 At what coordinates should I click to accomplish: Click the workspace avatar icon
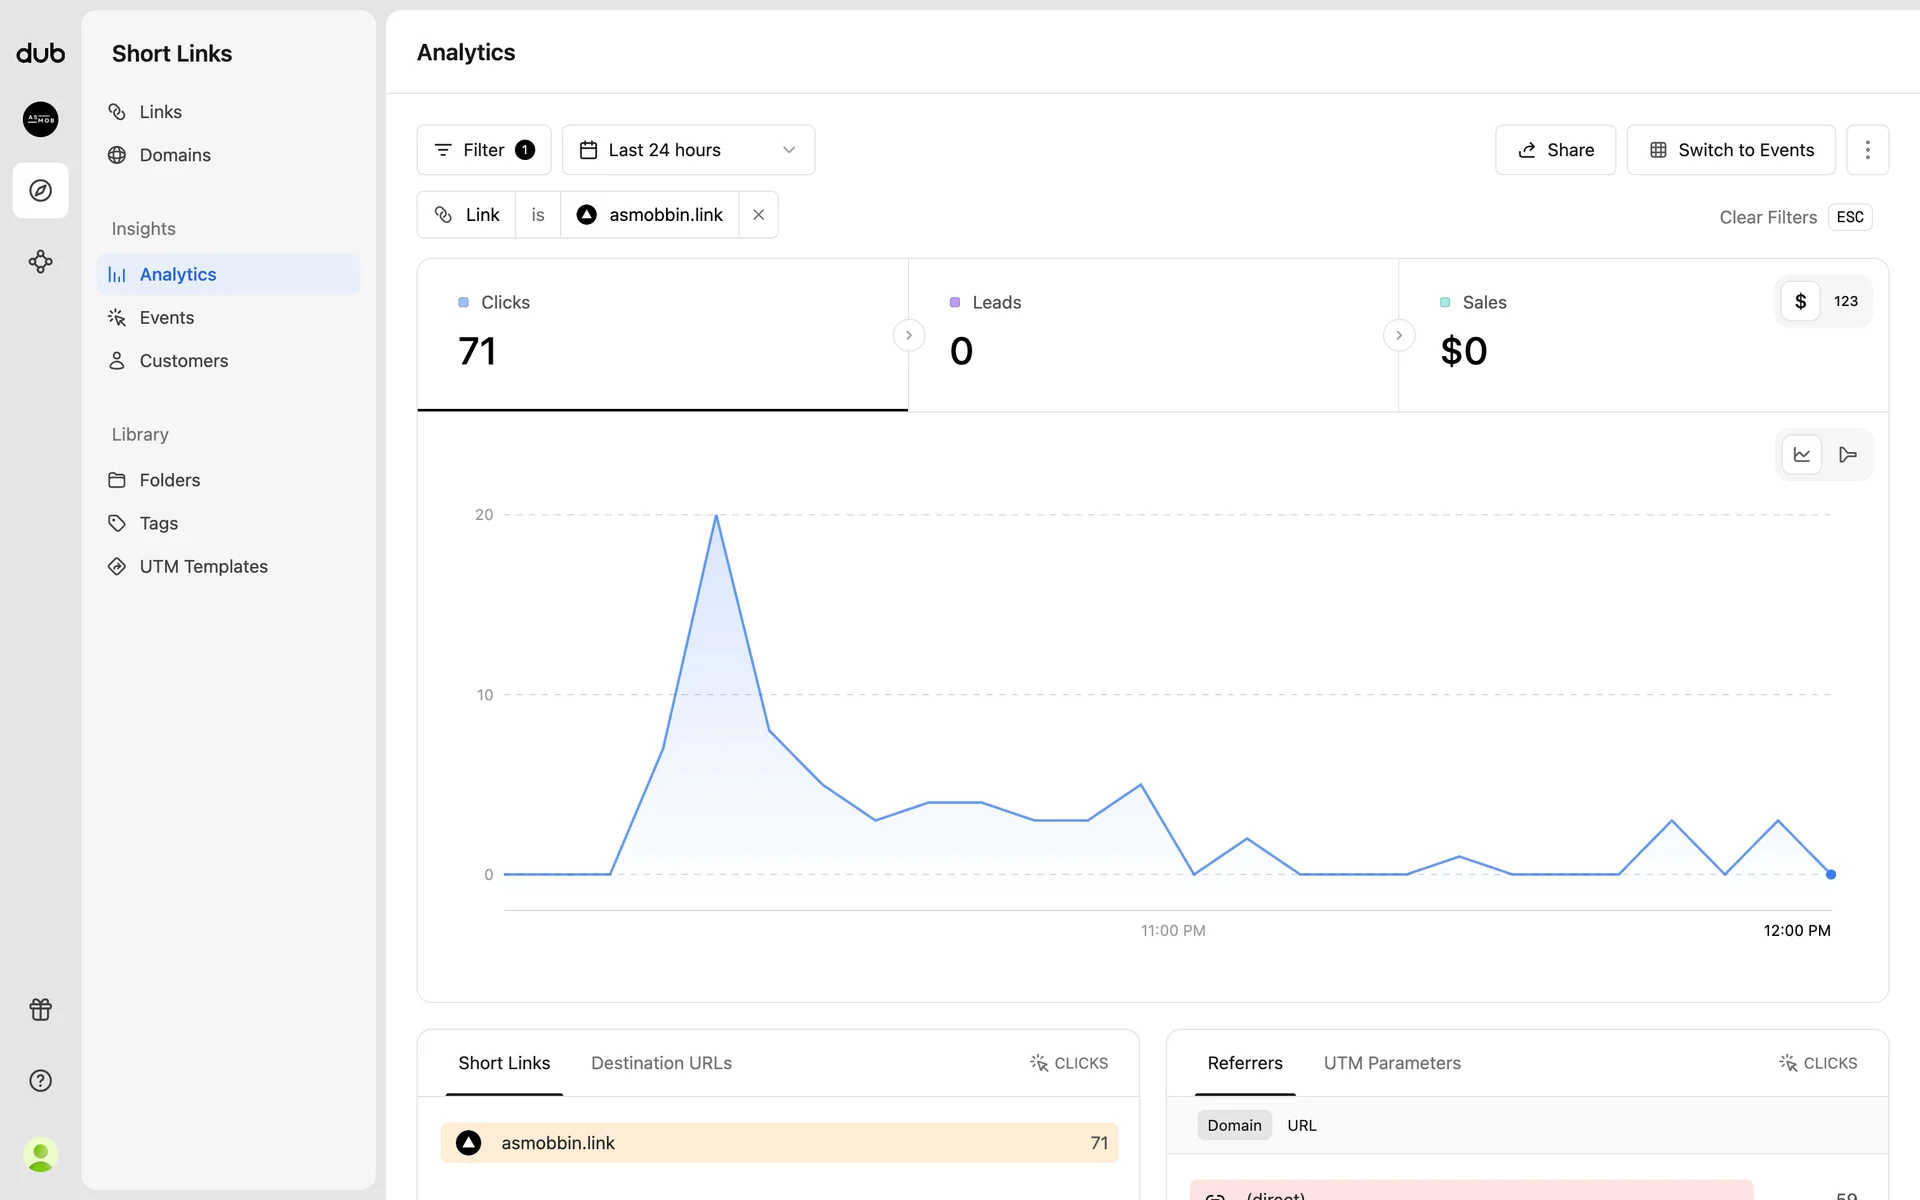[x=40, y=119]
